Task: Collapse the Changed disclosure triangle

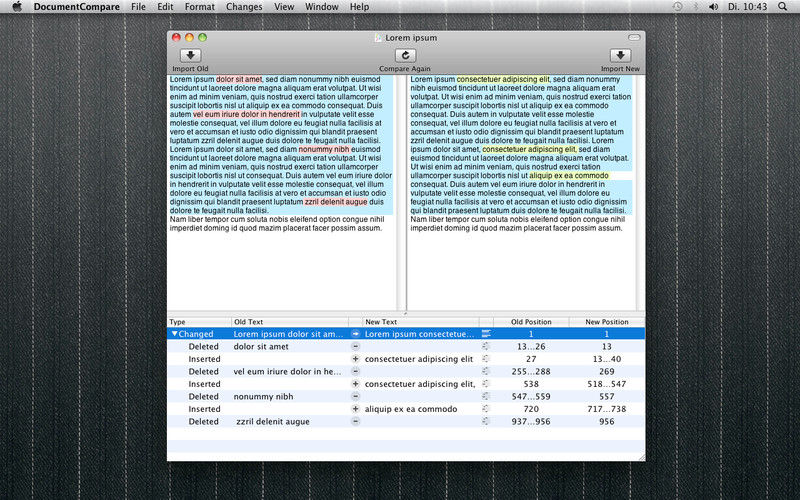Action: click(x=175, y=334)
